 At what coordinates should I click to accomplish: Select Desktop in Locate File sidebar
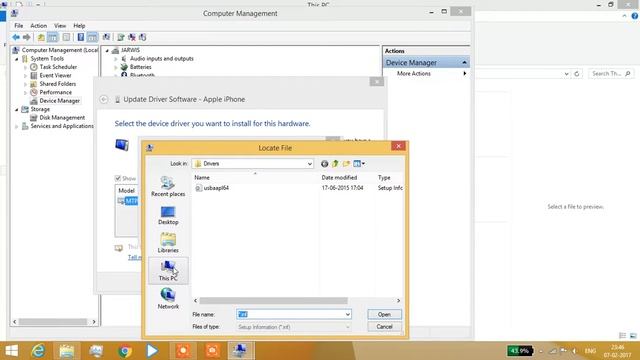click(168, 215)
